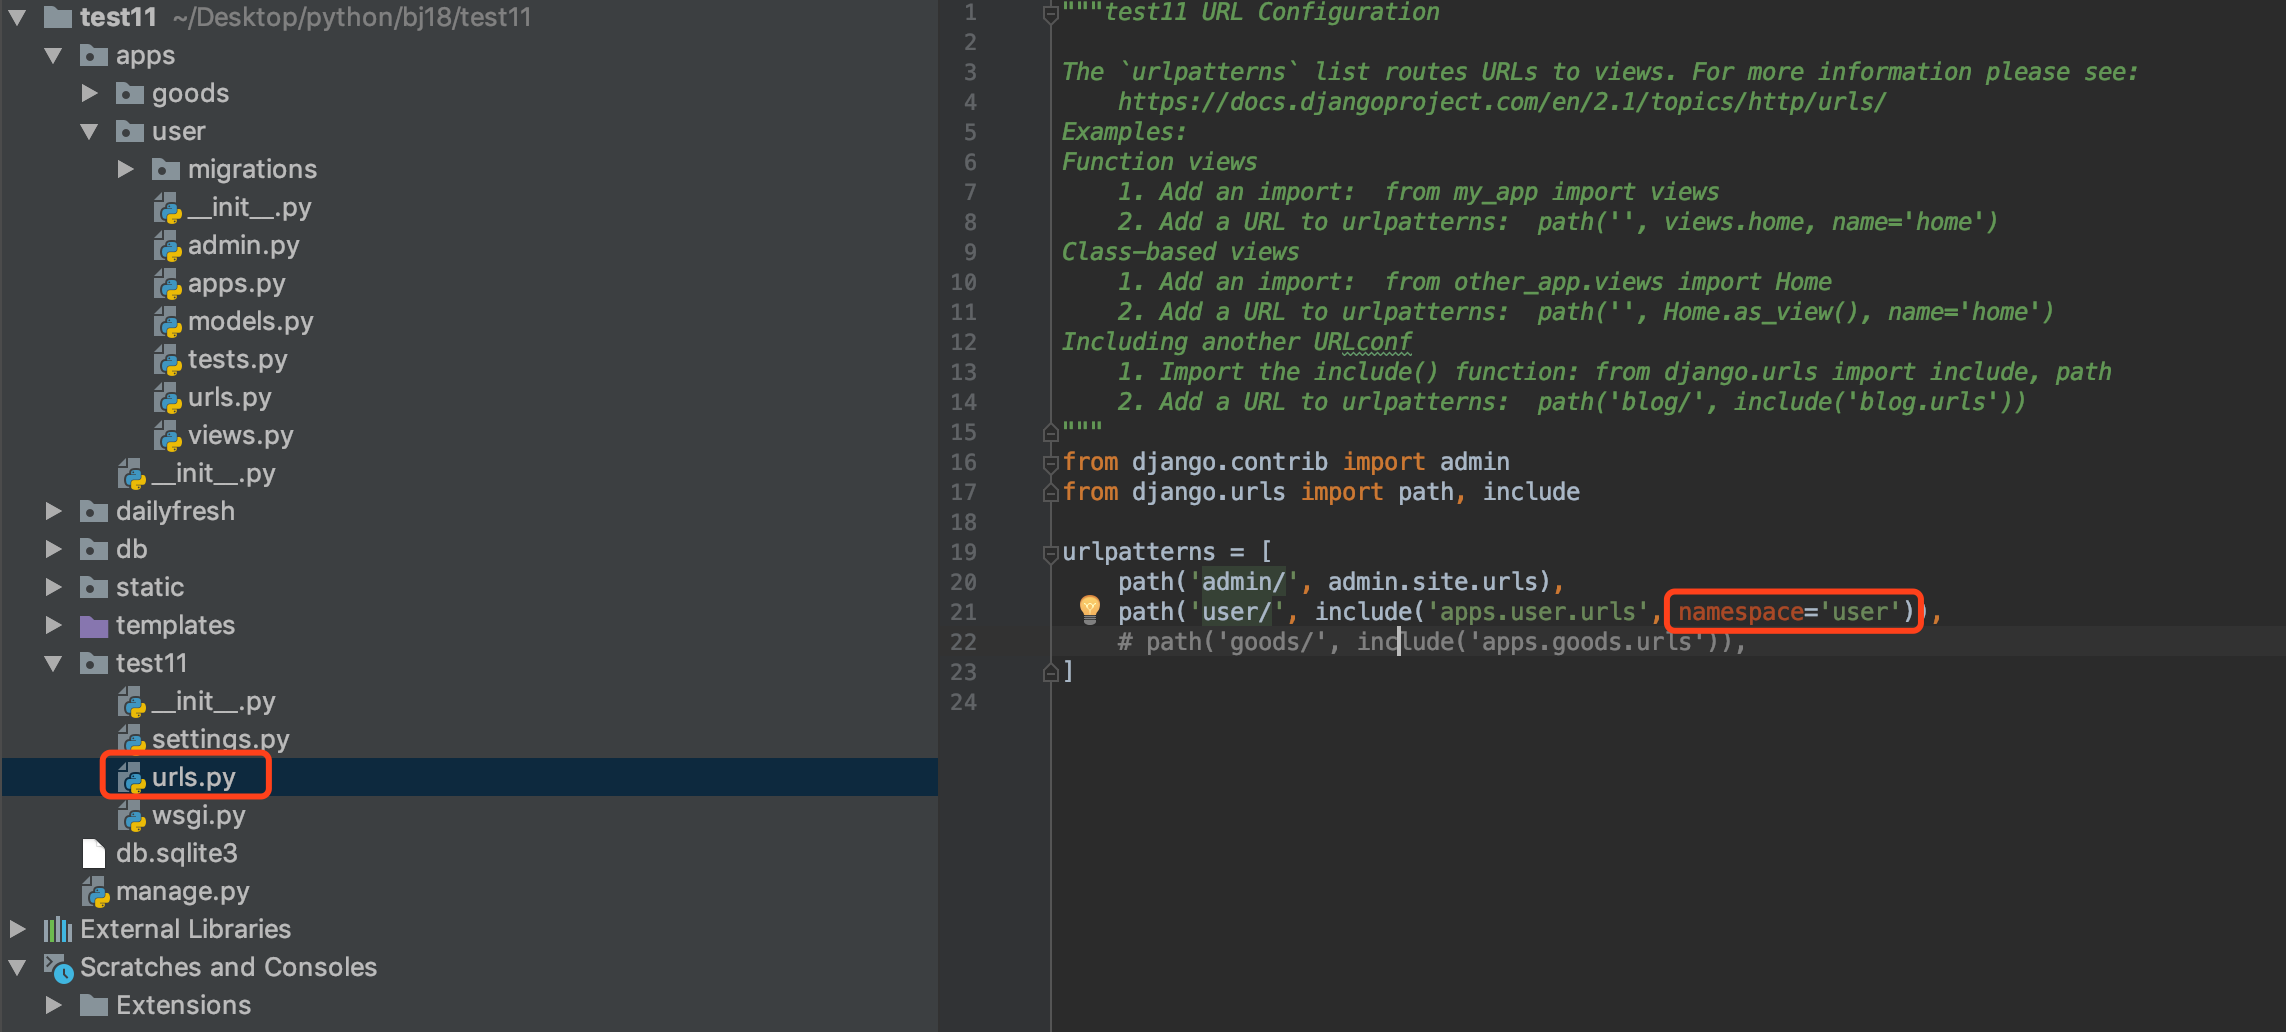Screen dimensions: 2286x1032
Task: Click the views.py Python file icon
Action: (168, 436)
